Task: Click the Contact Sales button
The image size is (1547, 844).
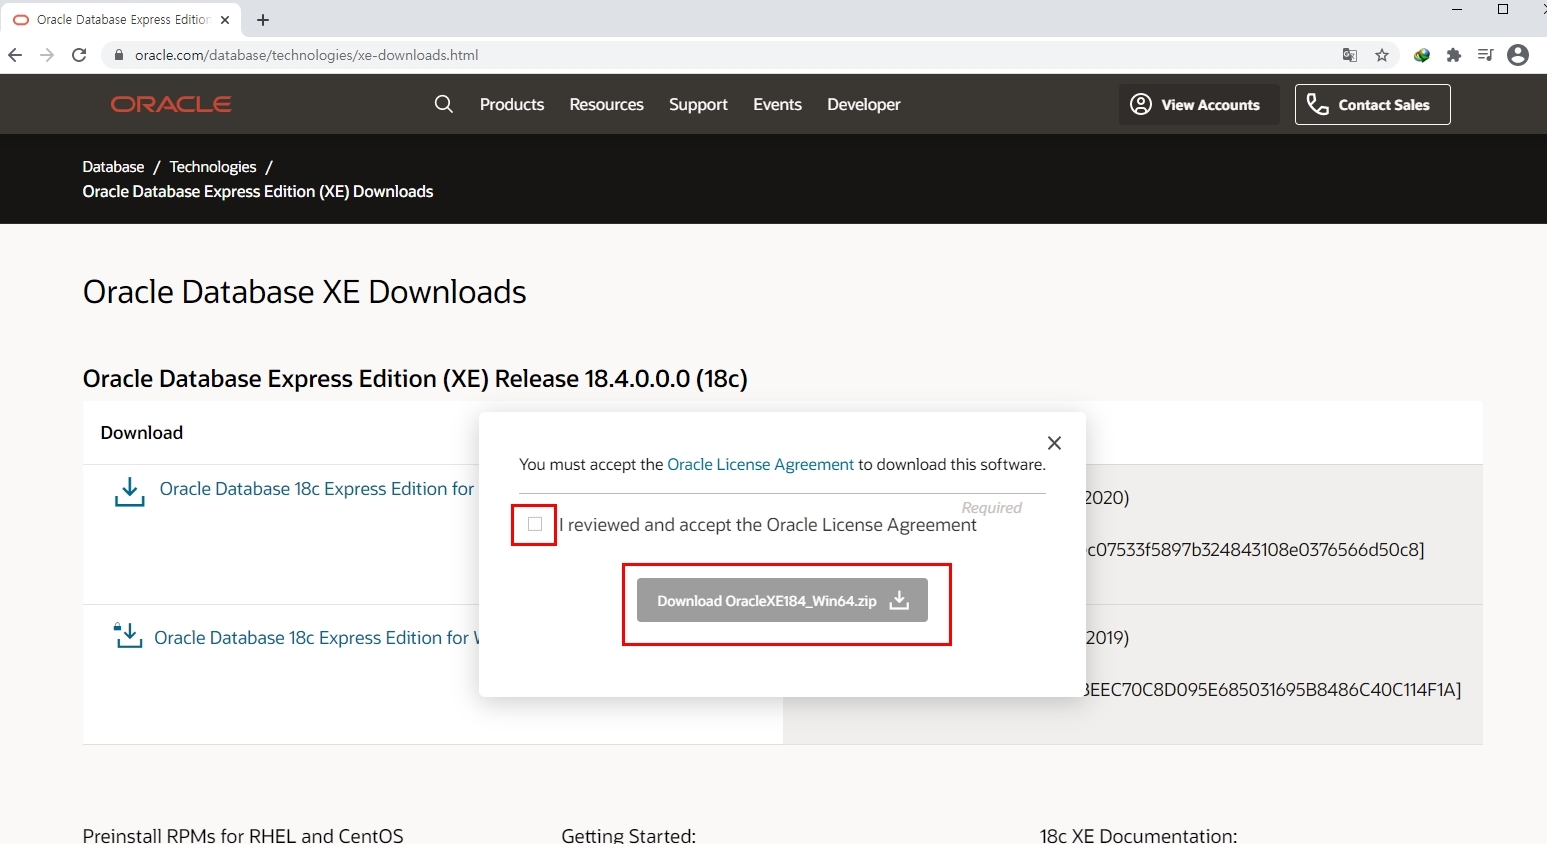Action: pos(1373,104)
